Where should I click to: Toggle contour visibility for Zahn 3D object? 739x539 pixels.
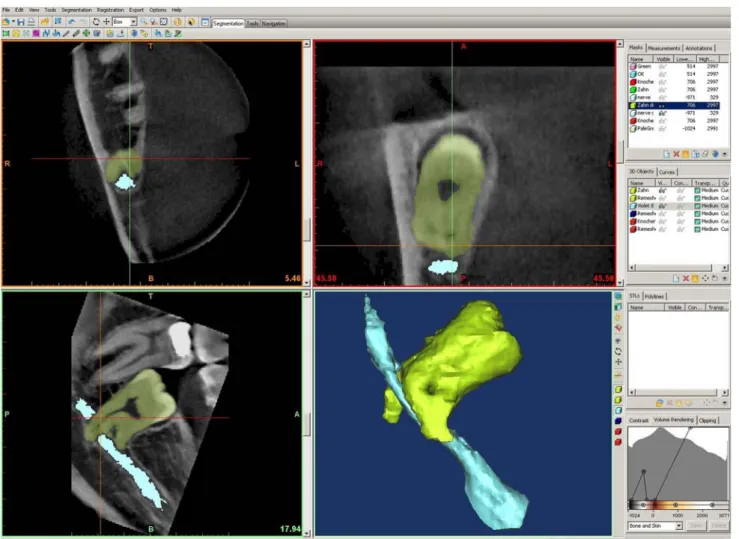[x=680, y=190]
